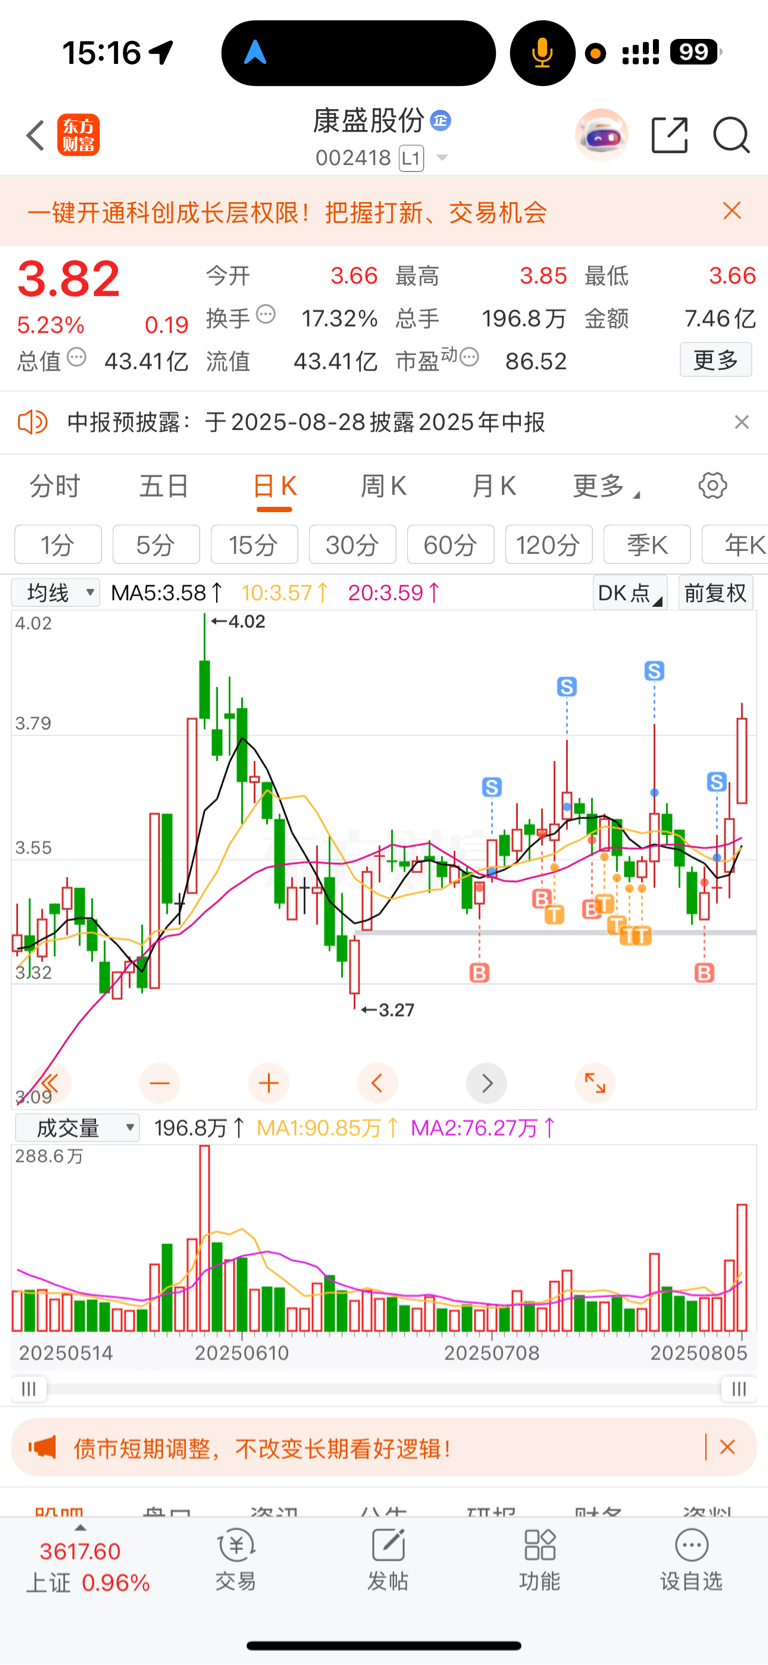Select the 日K tab
This screenshot has height=1665, width=768.
pyautogui.click(x=274, y=486)
